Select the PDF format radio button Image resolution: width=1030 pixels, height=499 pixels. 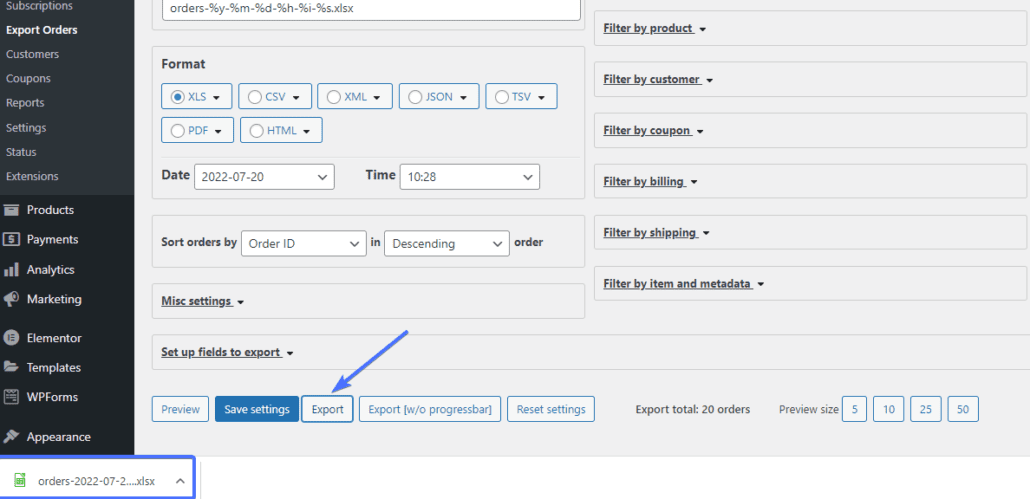pos(177,131)
